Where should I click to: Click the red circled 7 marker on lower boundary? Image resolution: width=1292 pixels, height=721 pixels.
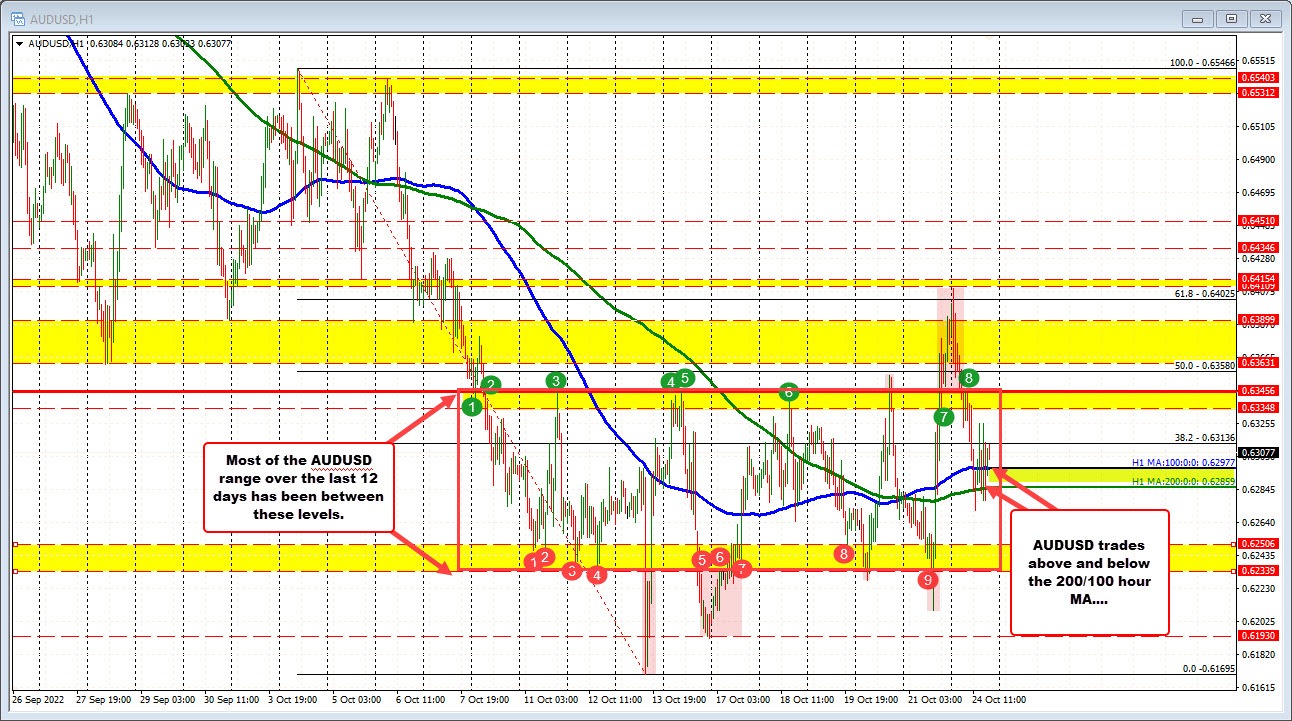tap(741, 569)
